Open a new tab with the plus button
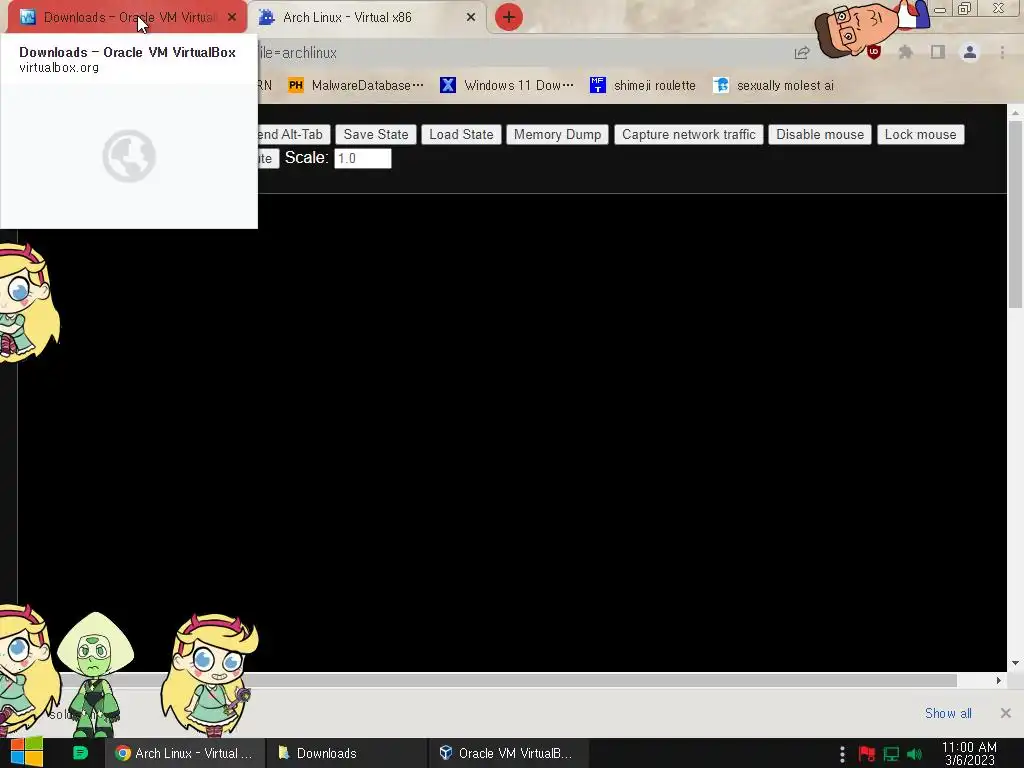Image resolution: width=1024 pixels, height=768 pixels. pos(509,17)
